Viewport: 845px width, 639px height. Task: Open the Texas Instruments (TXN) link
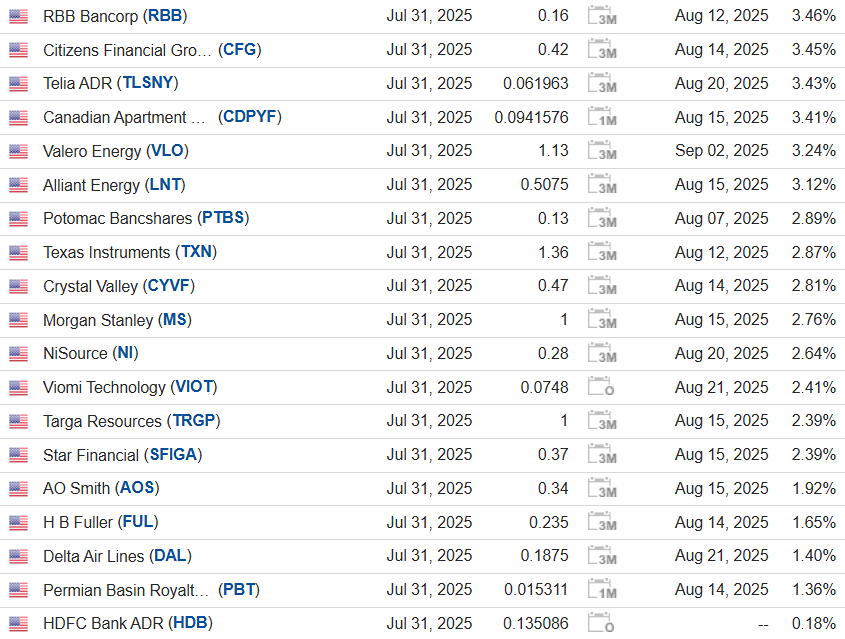[129, 252]
